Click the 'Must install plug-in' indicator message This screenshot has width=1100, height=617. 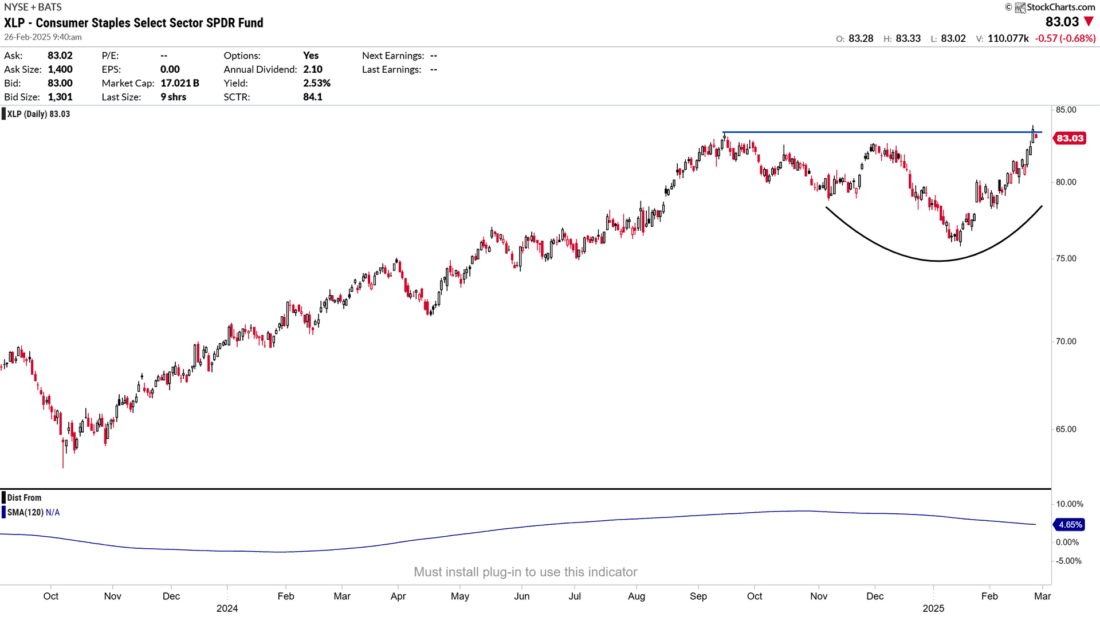525,572
